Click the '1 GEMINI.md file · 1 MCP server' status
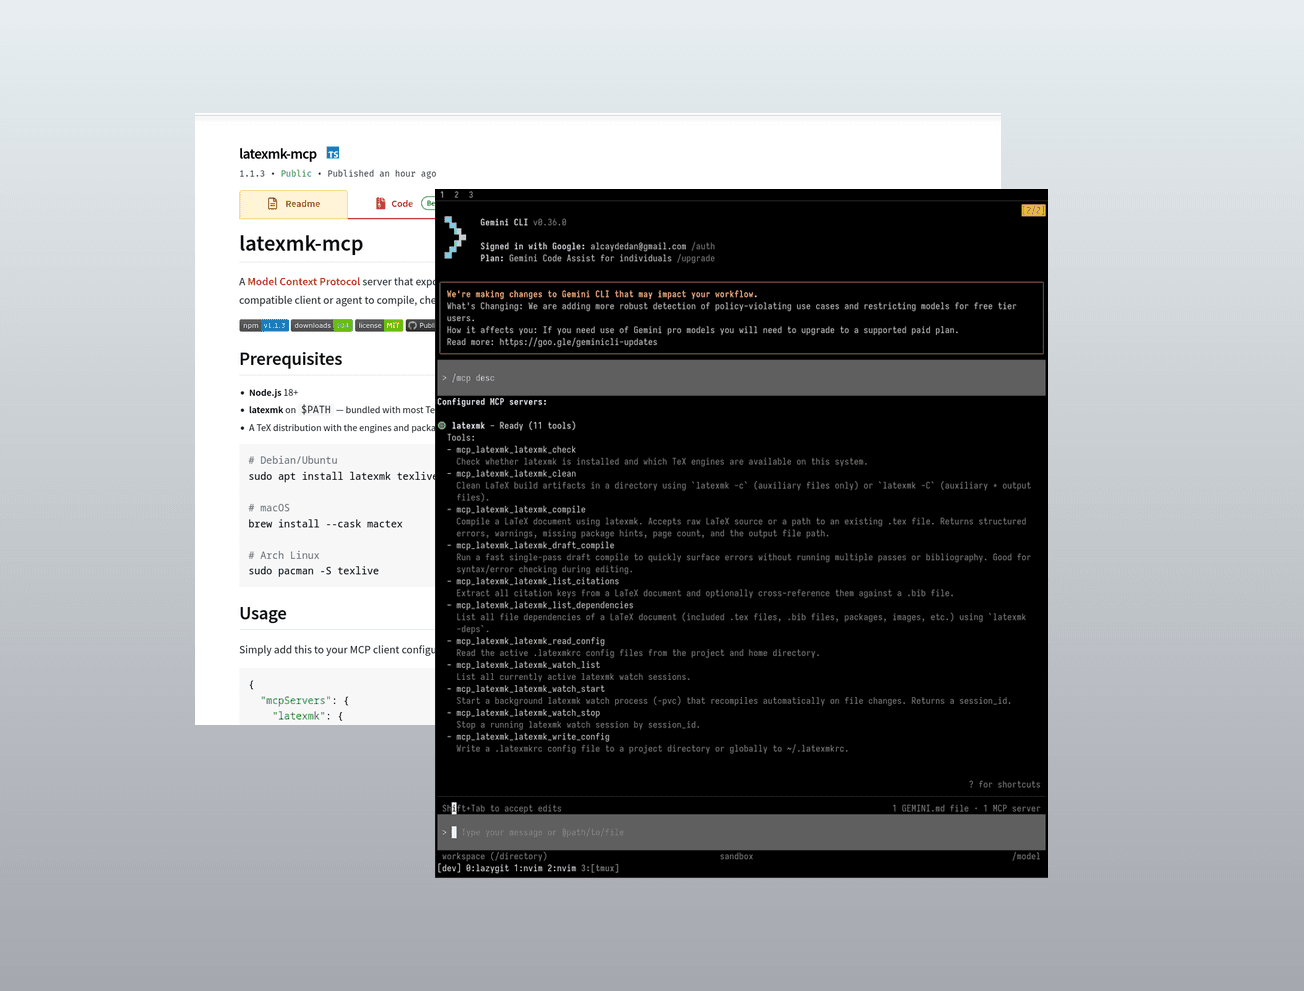The height and width of the screenshot is (991, 1304). click(966, 809)
